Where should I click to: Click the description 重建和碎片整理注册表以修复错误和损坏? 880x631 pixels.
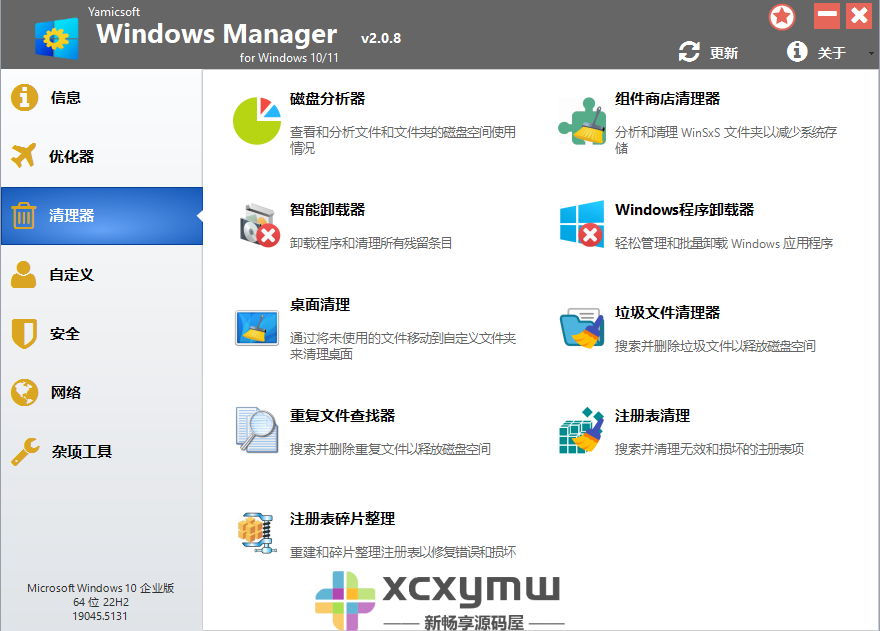click(x=403, y=552)
